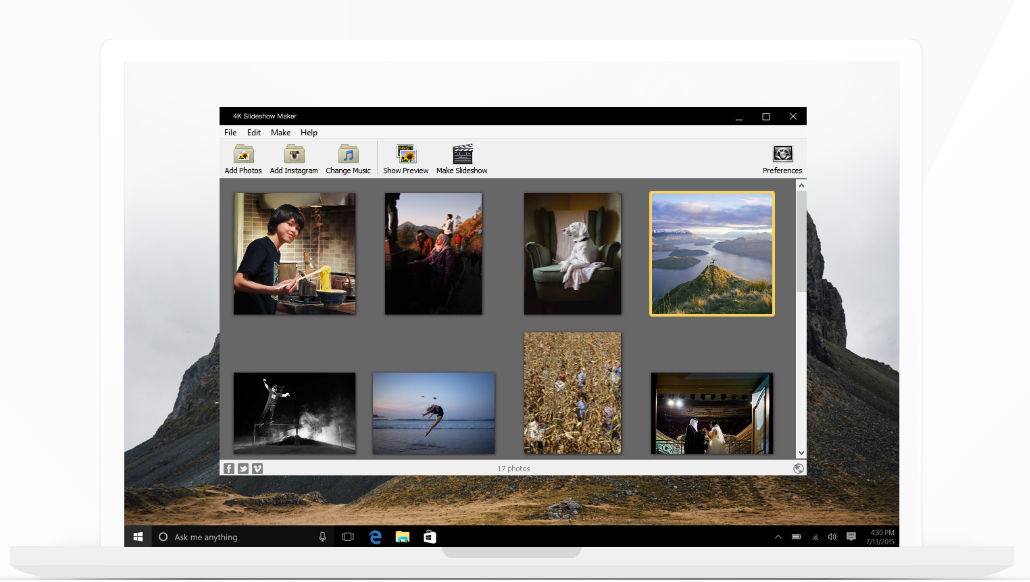Viewport: 1030px width, 582px height.
Task: Click the Vimeo icon in status bar
Action: point(257,468)
